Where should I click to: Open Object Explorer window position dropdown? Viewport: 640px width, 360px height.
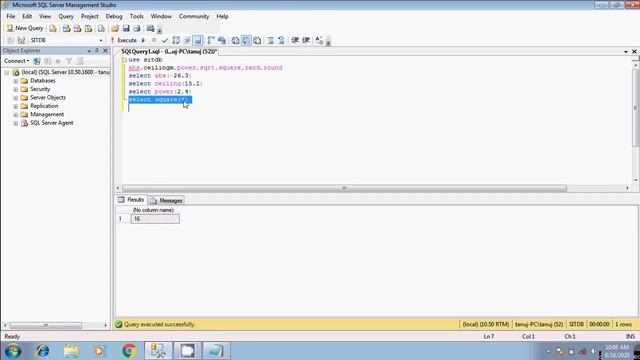coord(89,51)
